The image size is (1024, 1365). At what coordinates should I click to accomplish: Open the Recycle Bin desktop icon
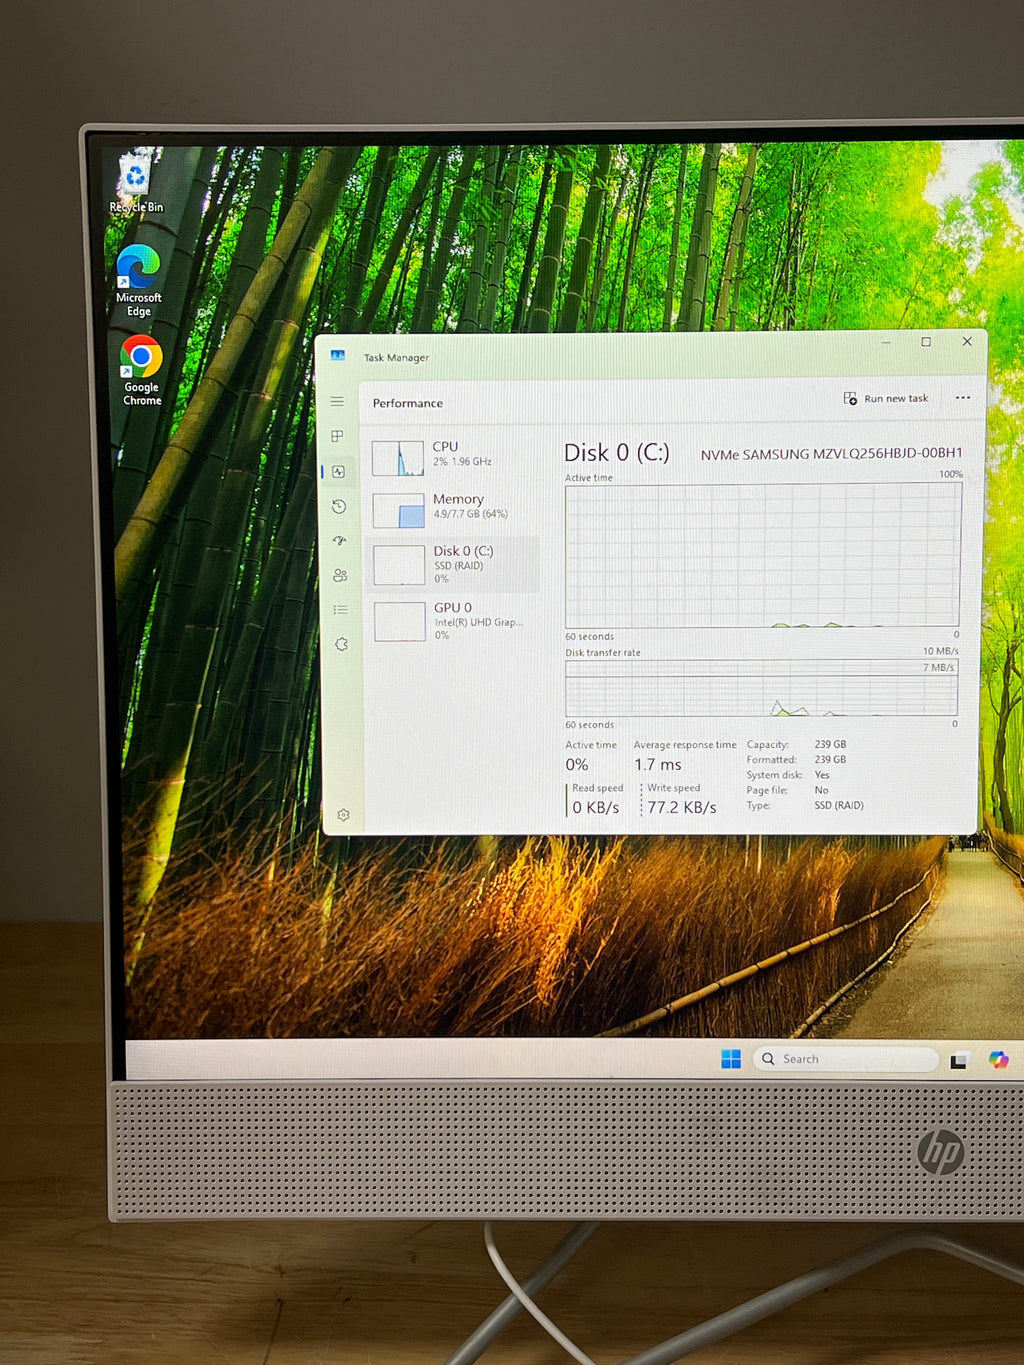[135, 182]
